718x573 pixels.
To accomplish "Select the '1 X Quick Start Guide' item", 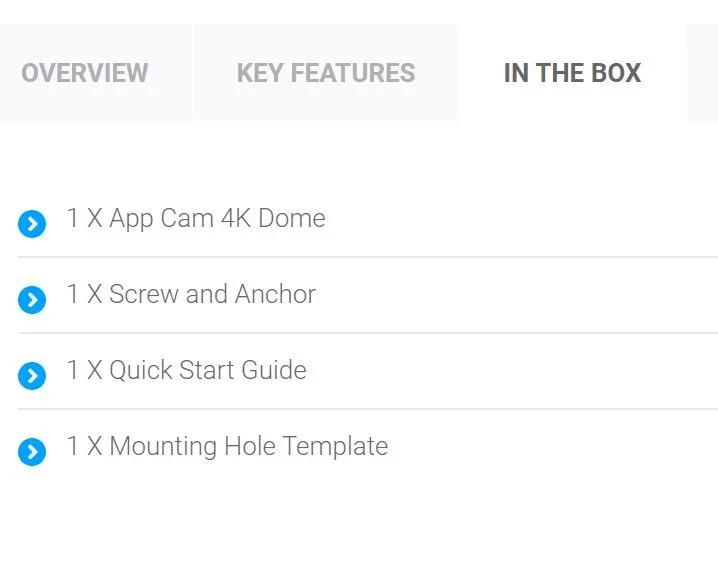I will click(x=187, y=370).
